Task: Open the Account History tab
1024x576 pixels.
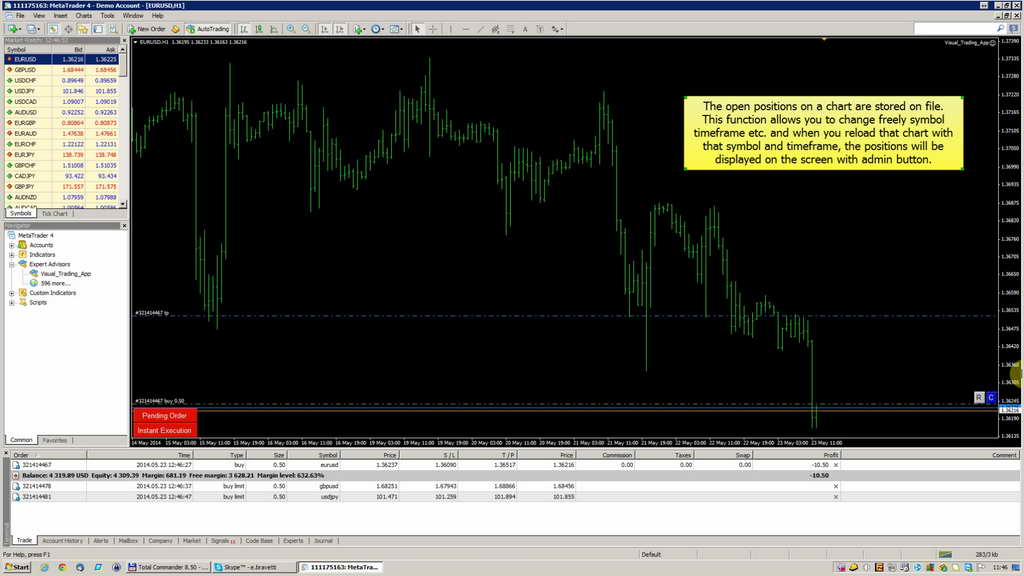Action: (63, 541)
